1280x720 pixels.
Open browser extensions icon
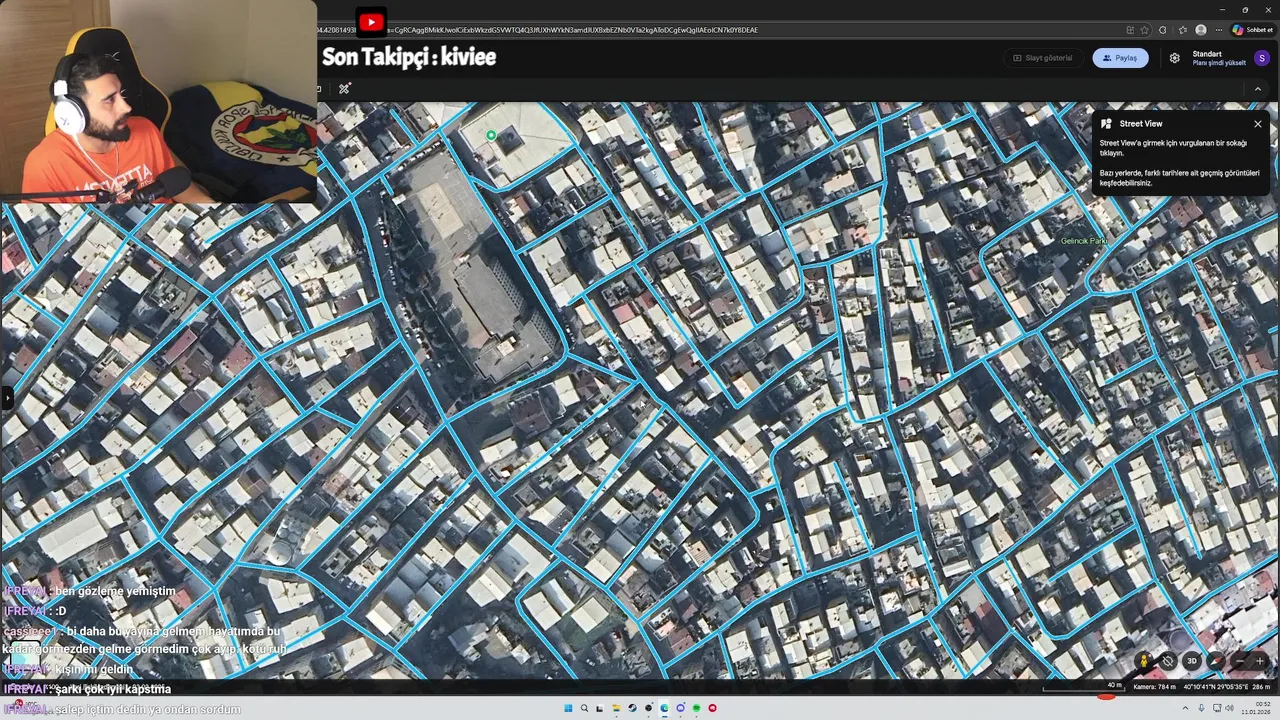coord(1163,30)
